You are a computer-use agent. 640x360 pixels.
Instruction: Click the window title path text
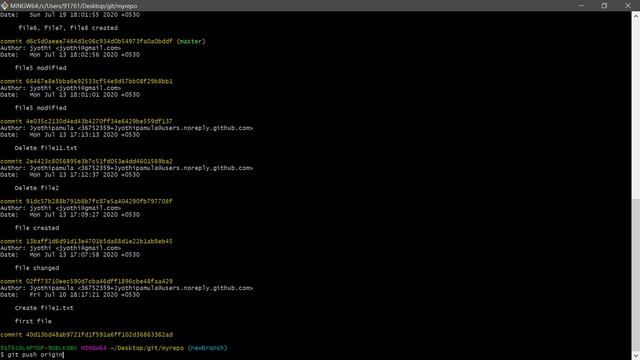[73, 6]
